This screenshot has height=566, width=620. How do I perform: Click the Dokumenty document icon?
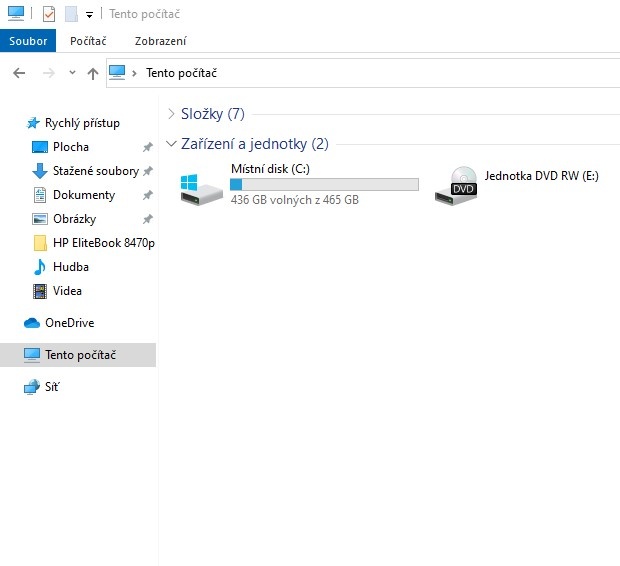(40, 195)
